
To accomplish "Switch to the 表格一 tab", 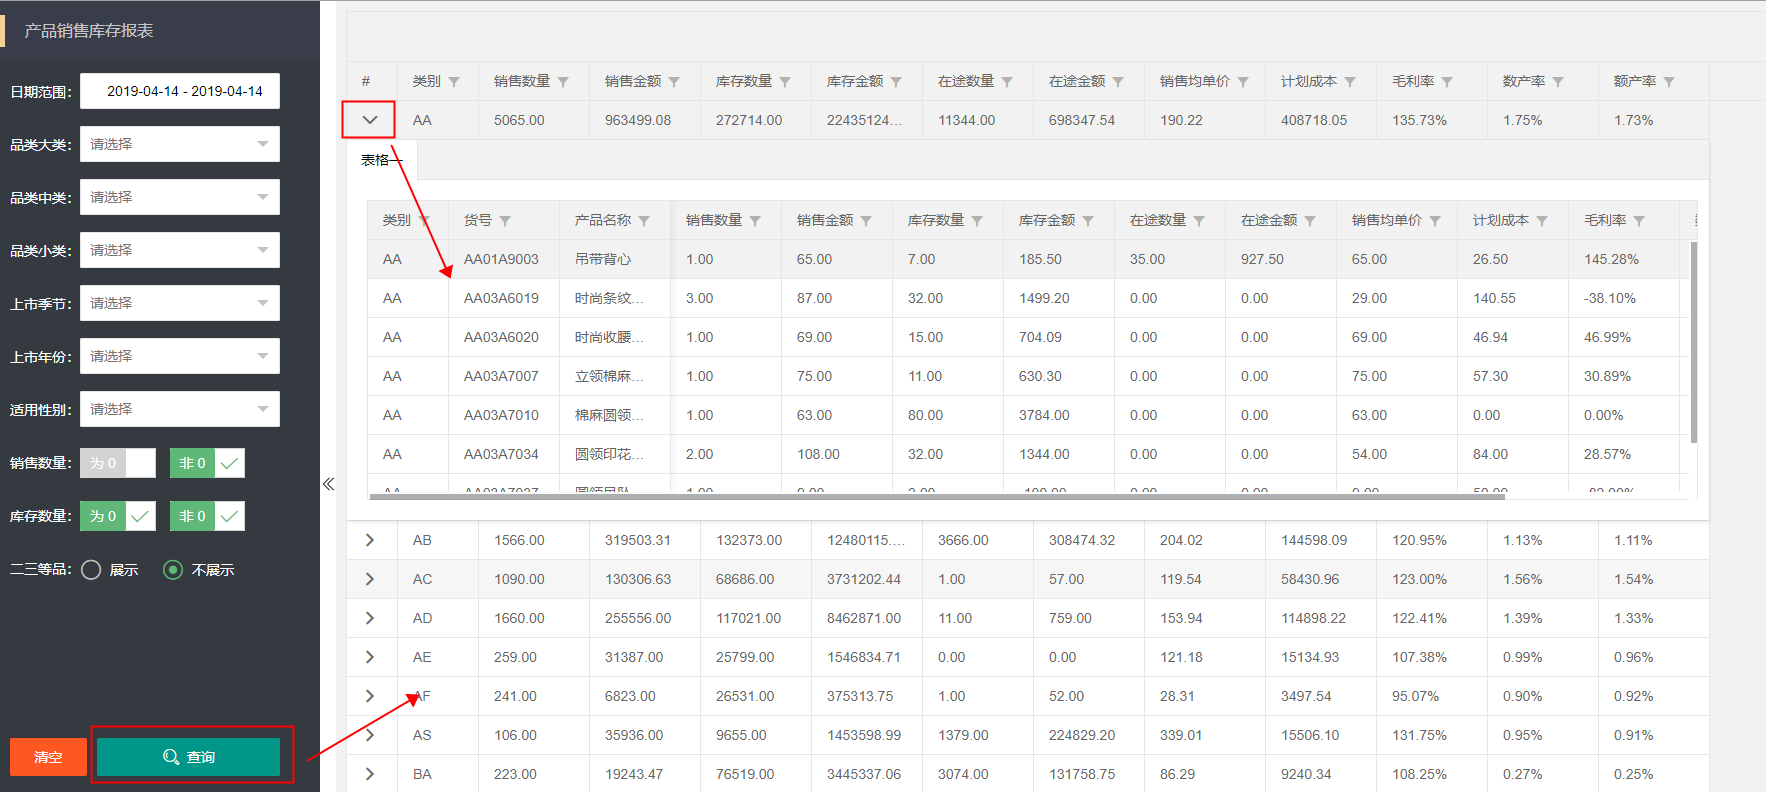I will (382, 160).
